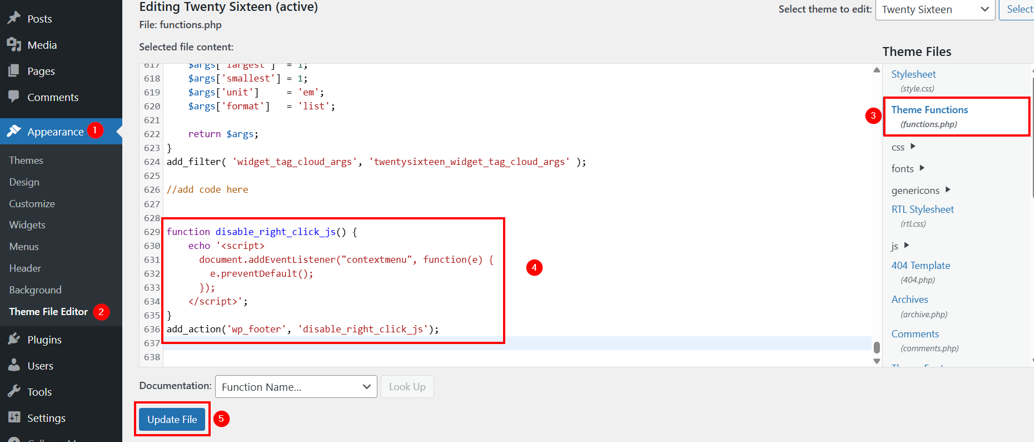The height and width of the screenshot is (442, 1034).
Task: Open Archives file link
Action: pyautogui.click(x=909, y=300)
